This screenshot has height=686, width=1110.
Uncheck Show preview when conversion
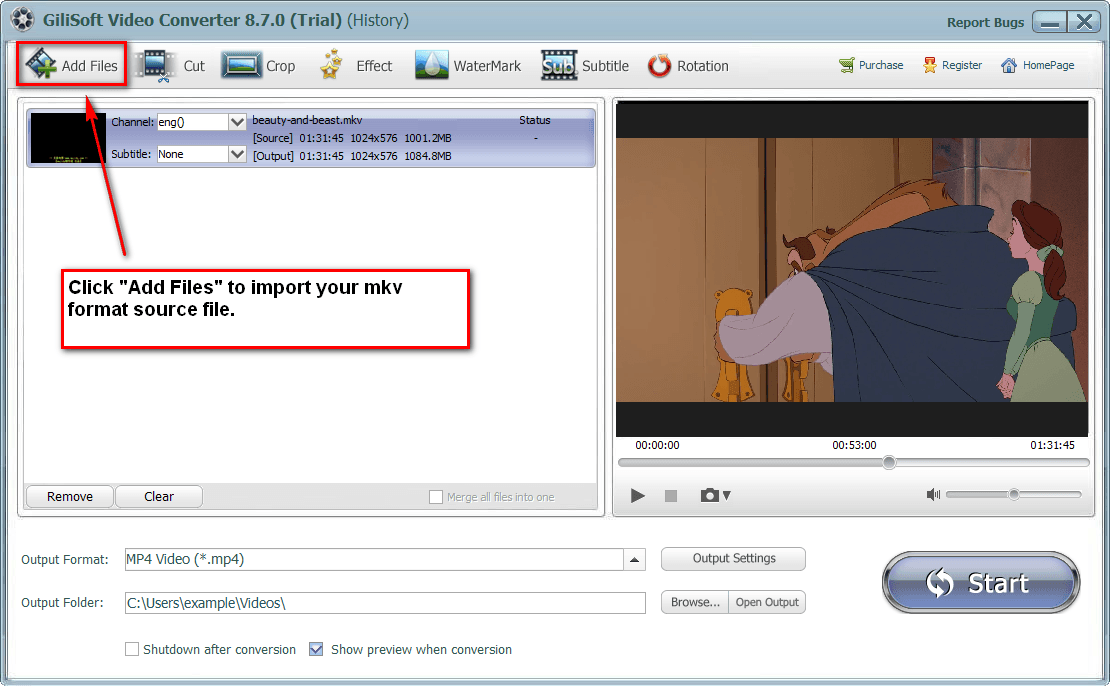pos(316,649)
